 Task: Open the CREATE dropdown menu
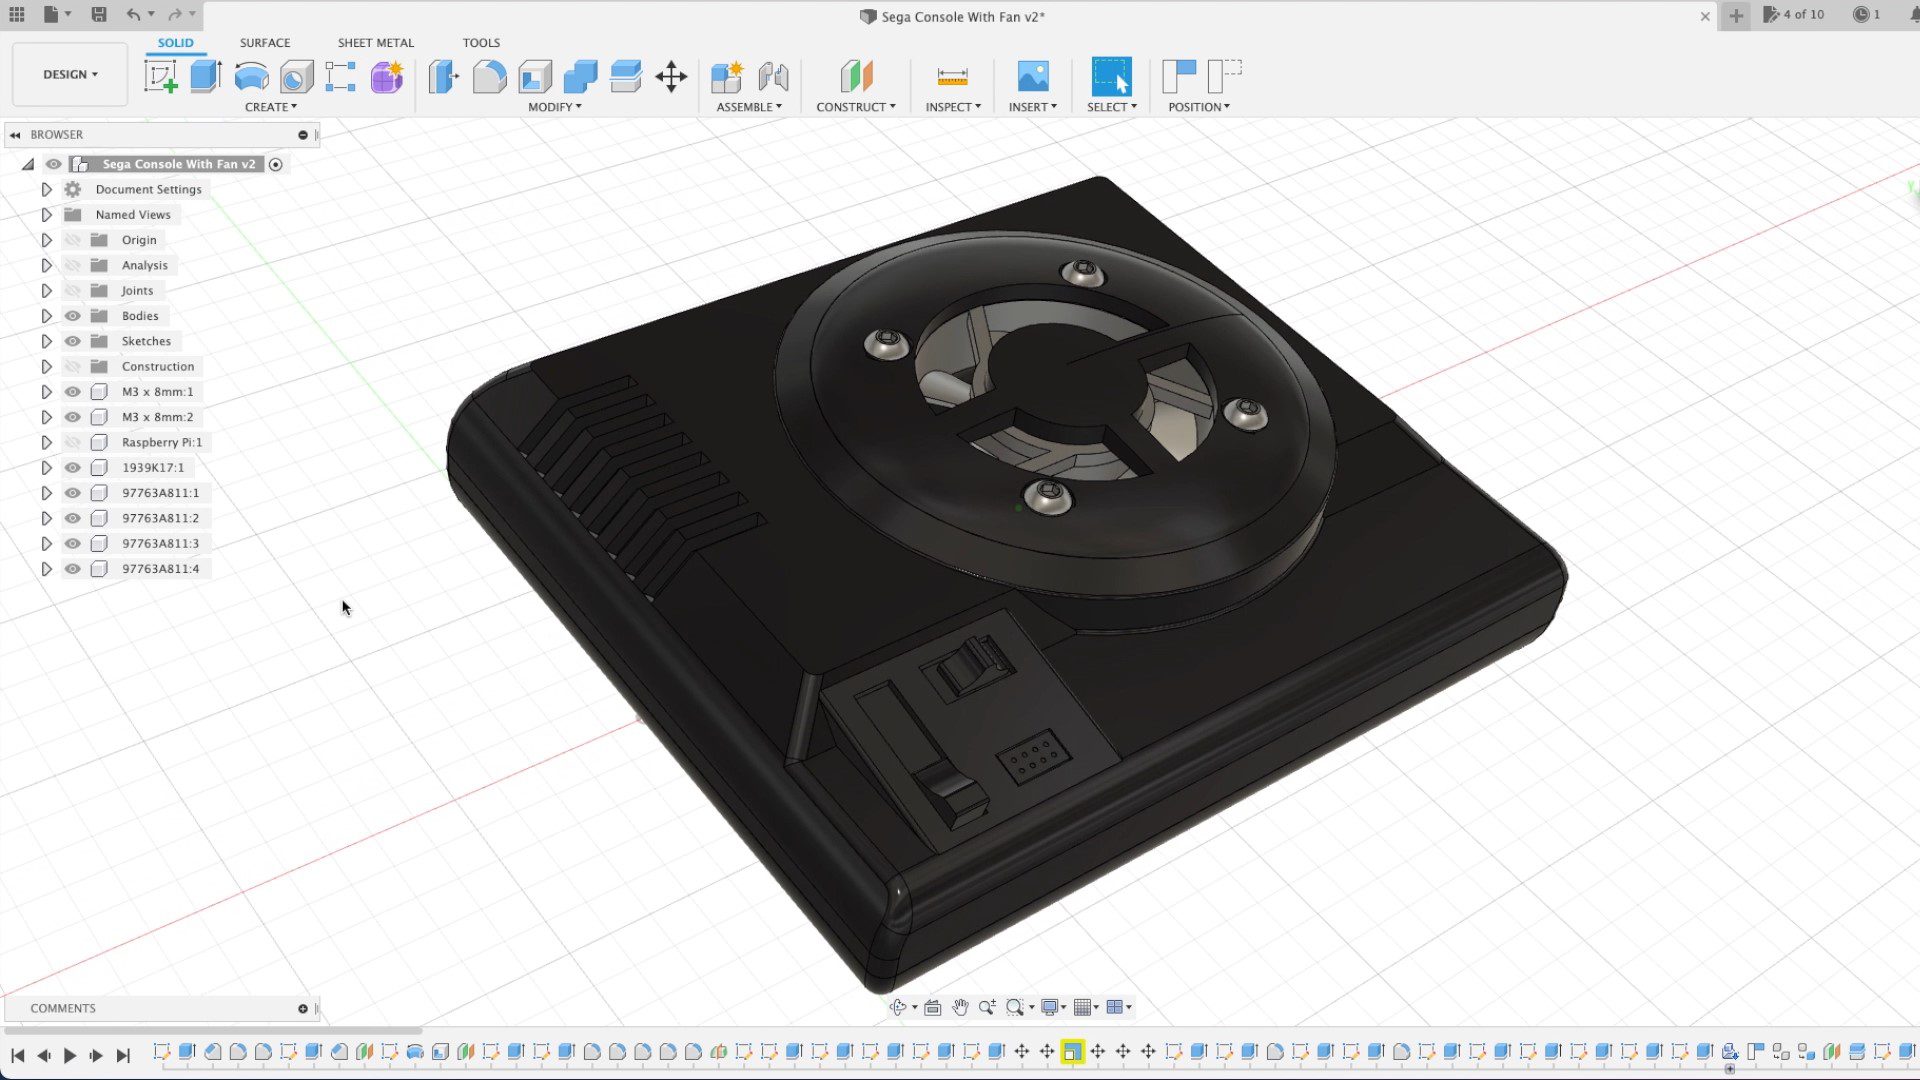[270, 107]
